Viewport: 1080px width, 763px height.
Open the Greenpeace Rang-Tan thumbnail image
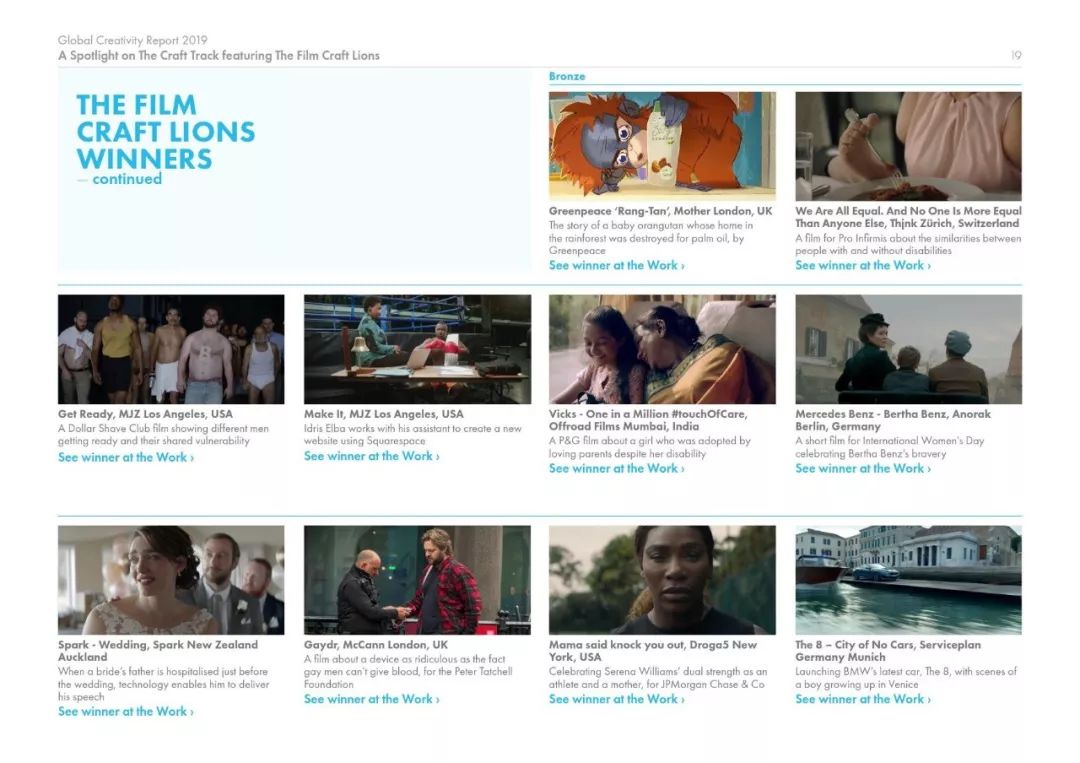[x=662, y=146]
